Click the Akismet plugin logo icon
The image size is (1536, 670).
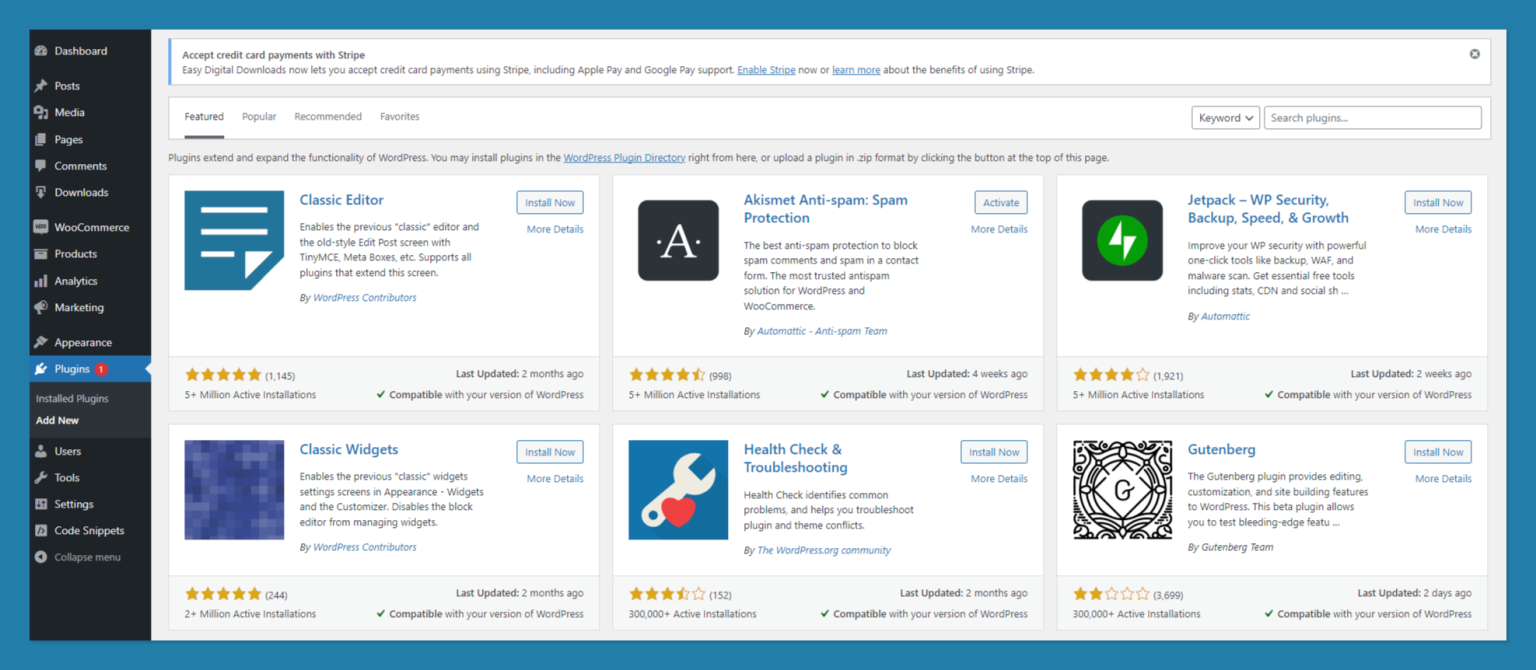click(x=678, y=240)
